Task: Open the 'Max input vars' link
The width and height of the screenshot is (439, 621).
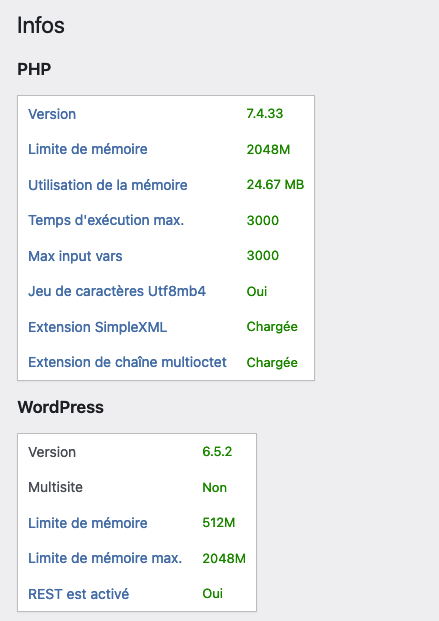Action: tap(75, 256)
